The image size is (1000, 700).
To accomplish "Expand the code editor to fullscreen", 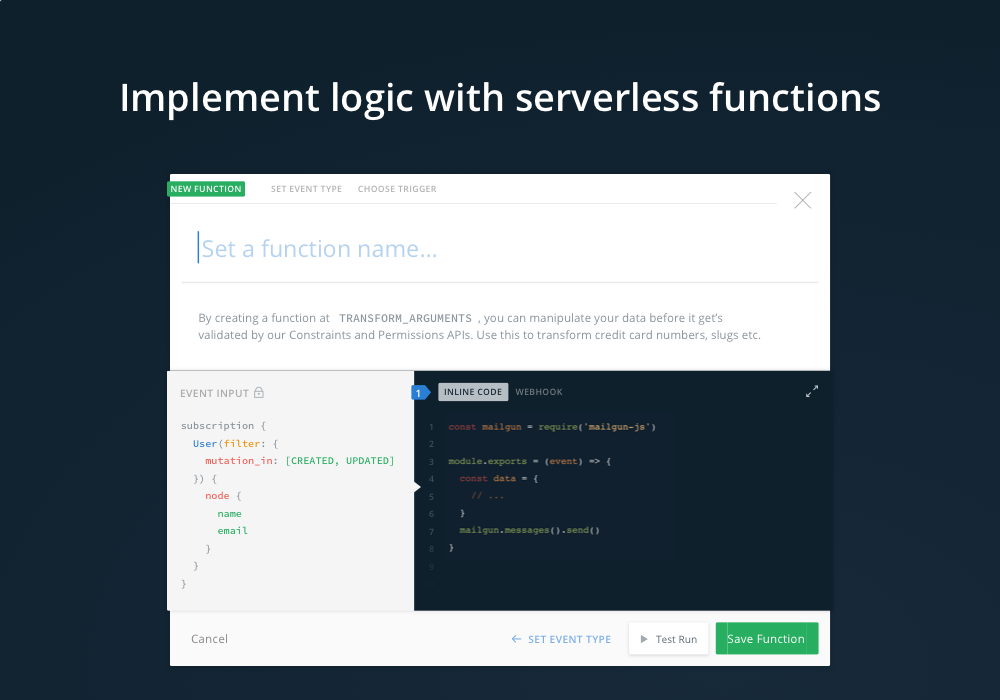I will tap(812, 391).
